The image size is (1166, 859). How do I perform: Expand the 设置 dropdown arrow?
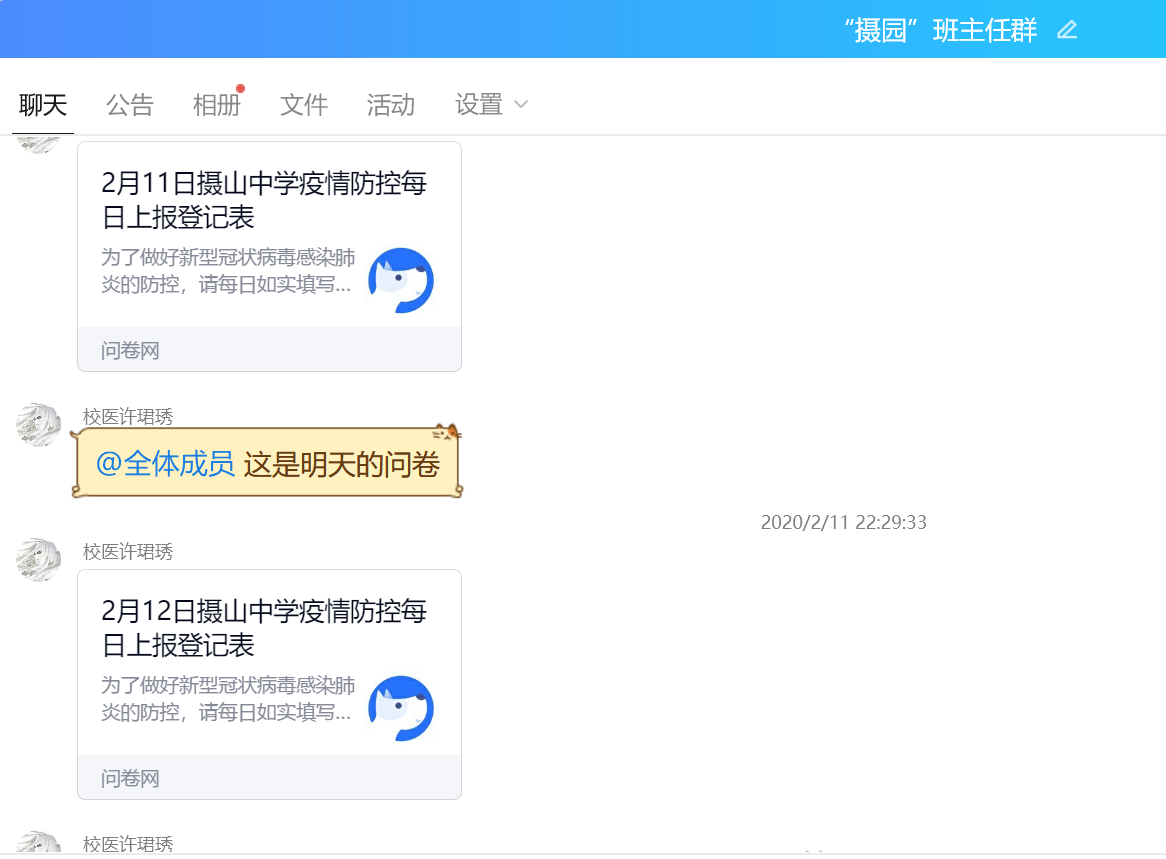(x=521, y=105)
